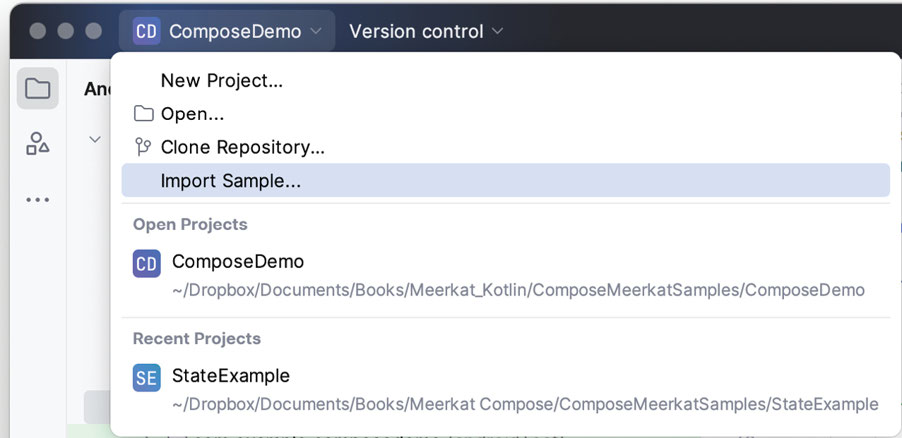902x438 pixels.
Task: Open the Version control dropdown
Action: pos(426,31)
